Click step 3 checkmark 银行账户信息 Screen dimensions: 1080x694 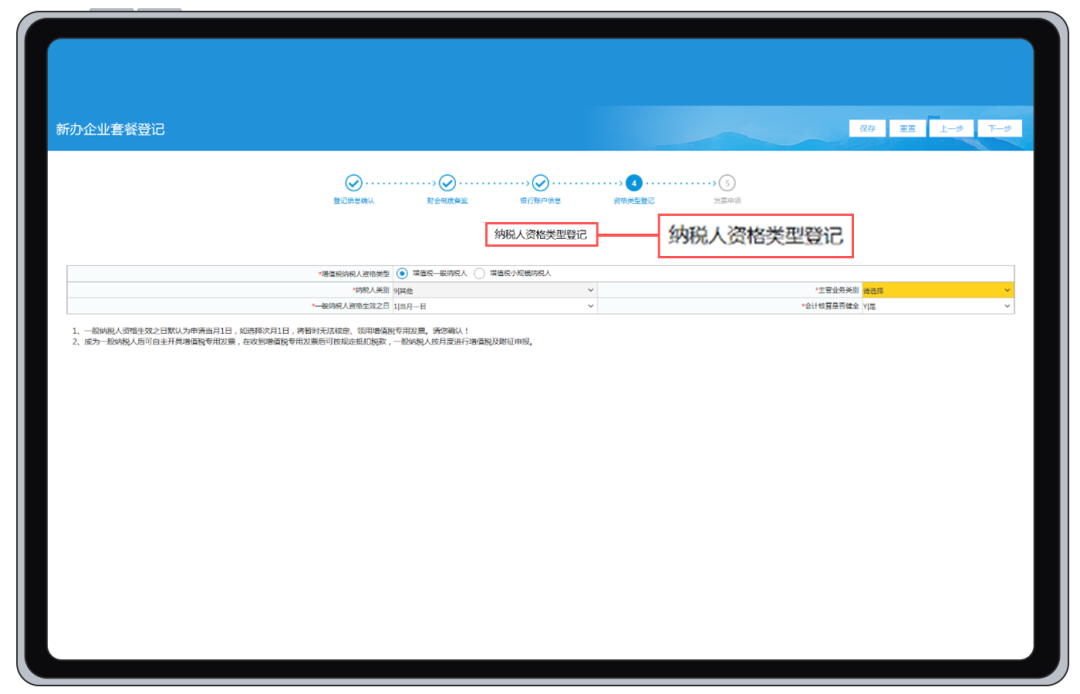541,183
